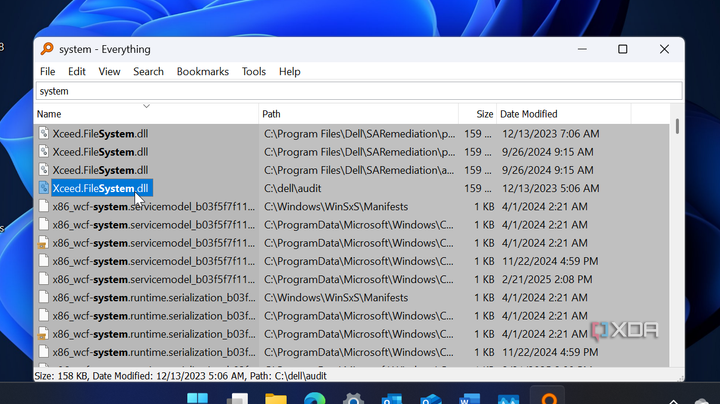Viewport: 720px width, 404px height.
Task: Click the icon of highlighted Xceed.FileSystem.dll in C:\dell\audit
Action: tap(43, 188)
